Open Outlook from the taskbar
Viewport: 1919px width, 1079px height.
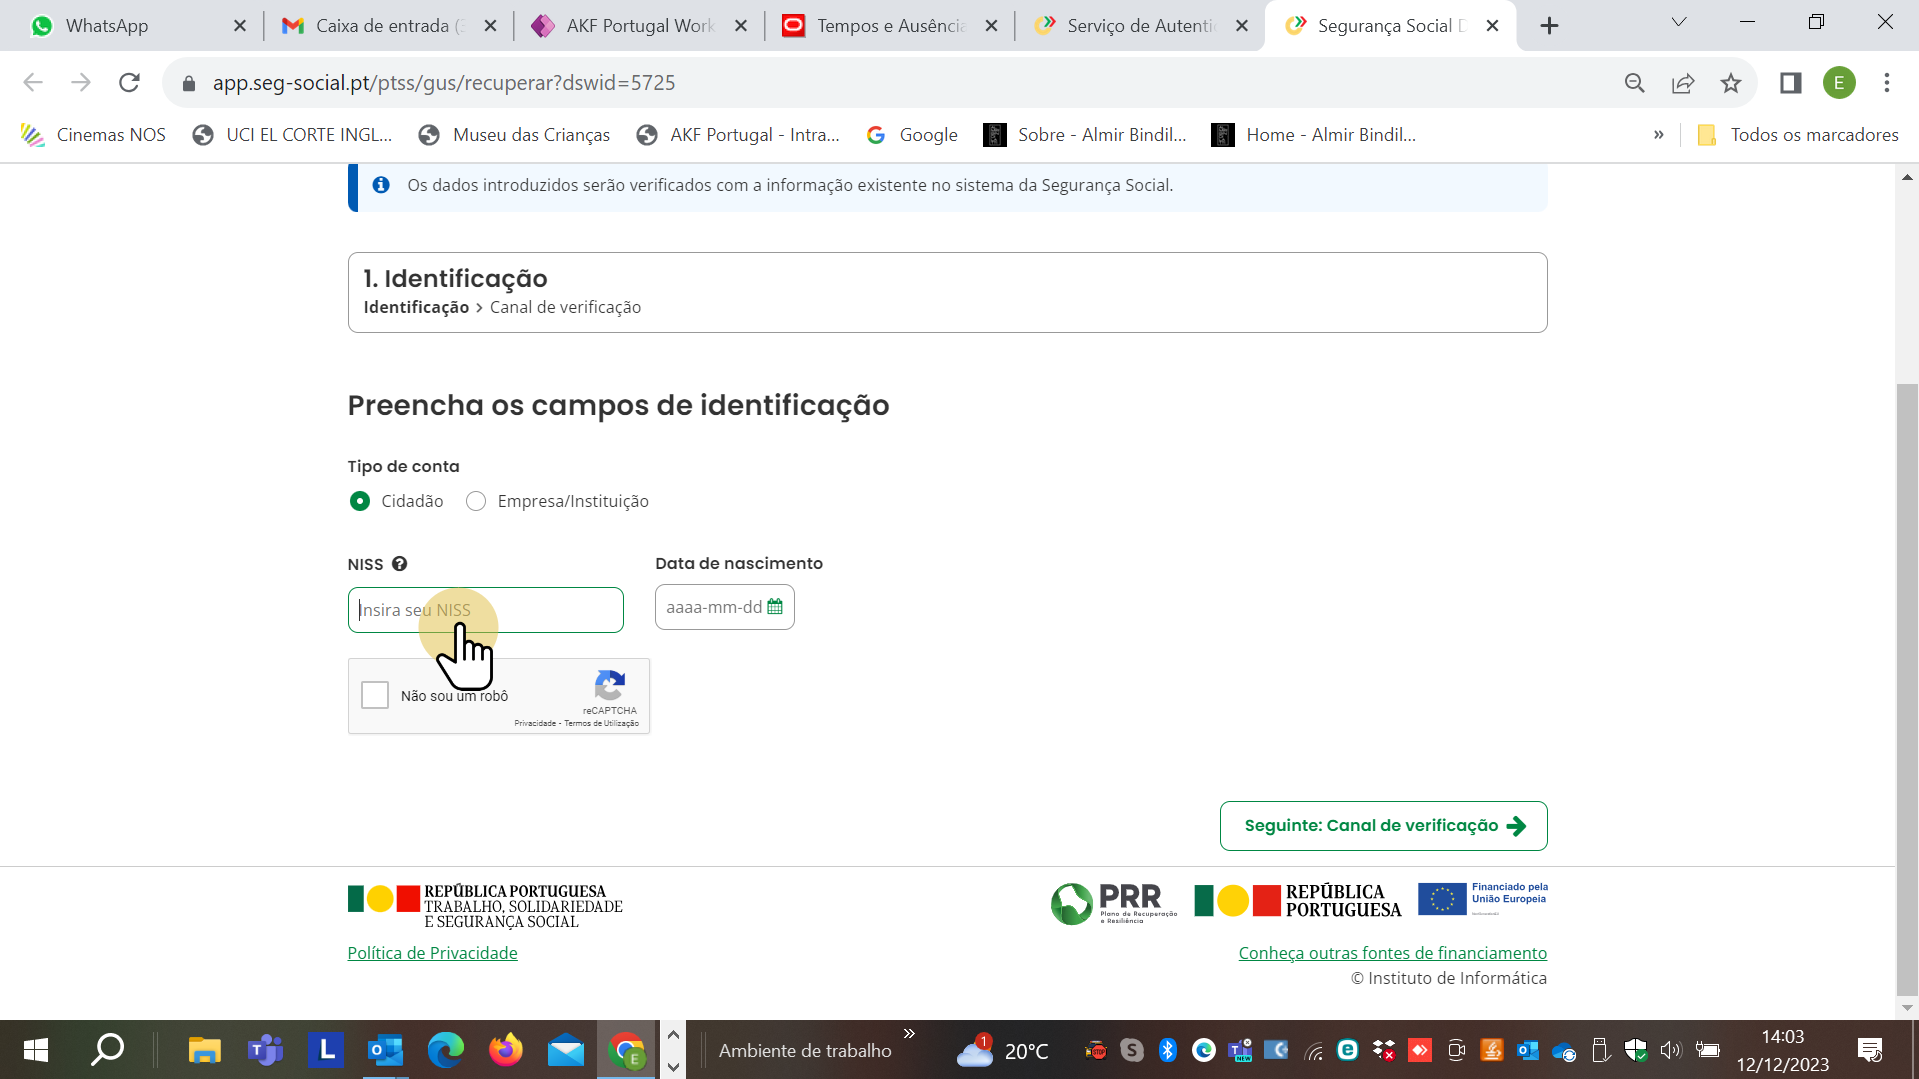[x=385, y=1049]
